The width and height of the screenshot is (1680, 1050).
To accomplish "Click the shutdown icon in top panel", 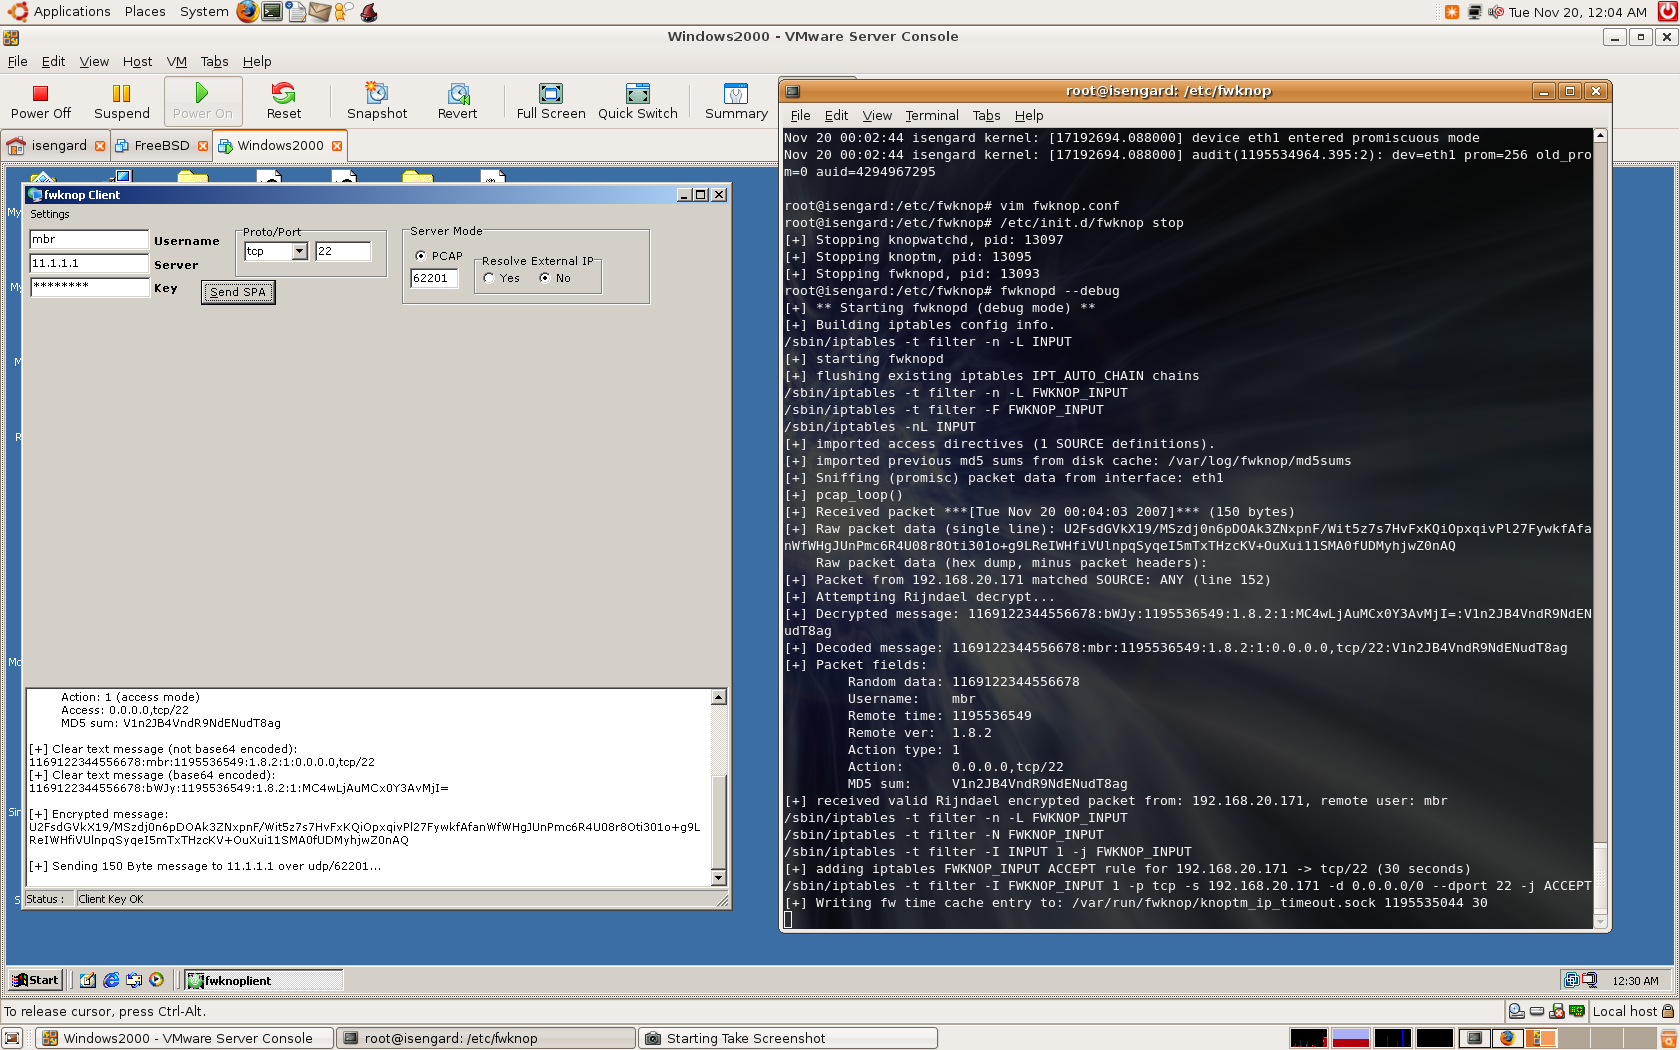I will click(x=1666, y=12).
